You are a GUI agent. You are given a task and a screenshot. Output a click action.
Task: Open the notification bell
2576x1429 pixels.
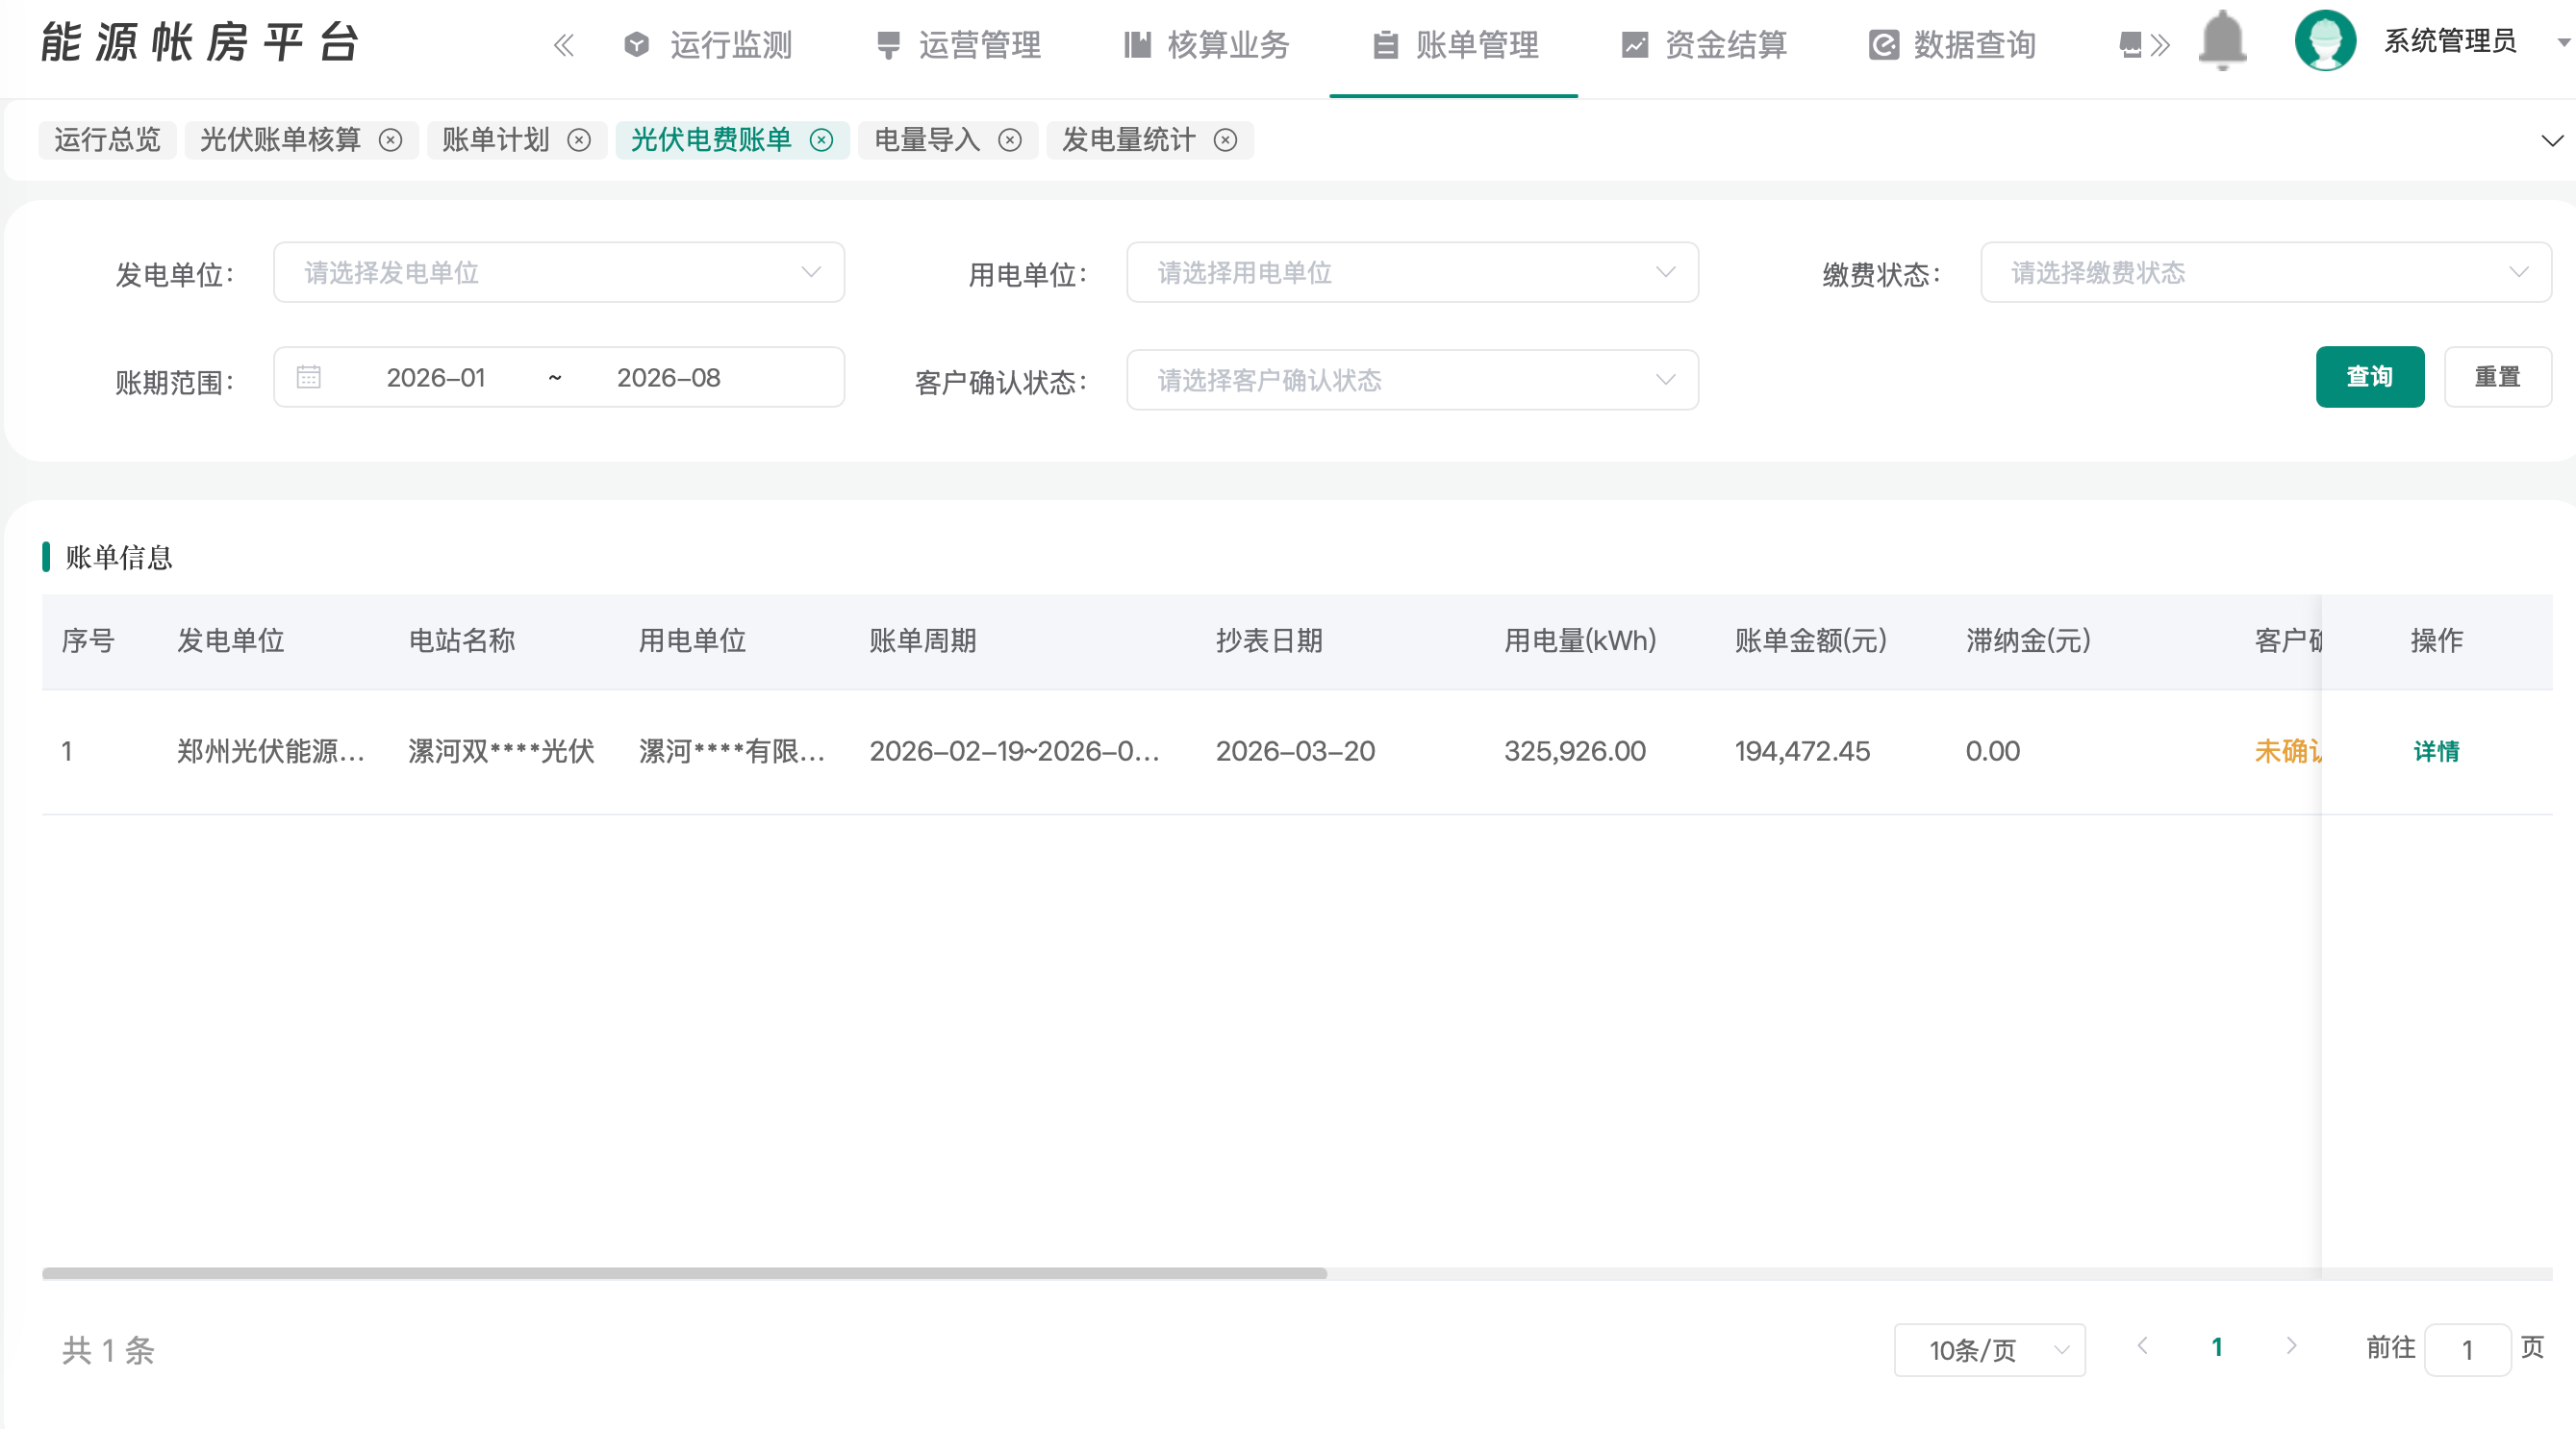(2223, 41)
